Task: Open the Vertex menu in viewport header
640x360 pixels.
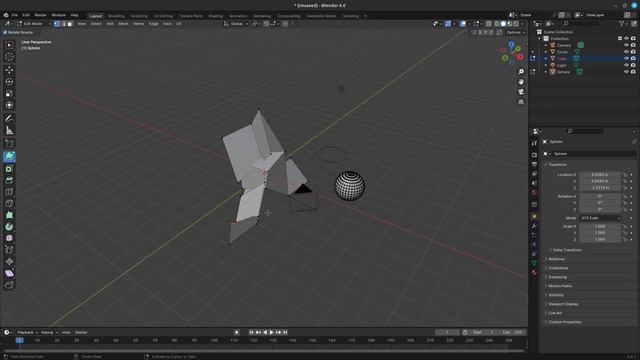Action: tap(138, 24)
